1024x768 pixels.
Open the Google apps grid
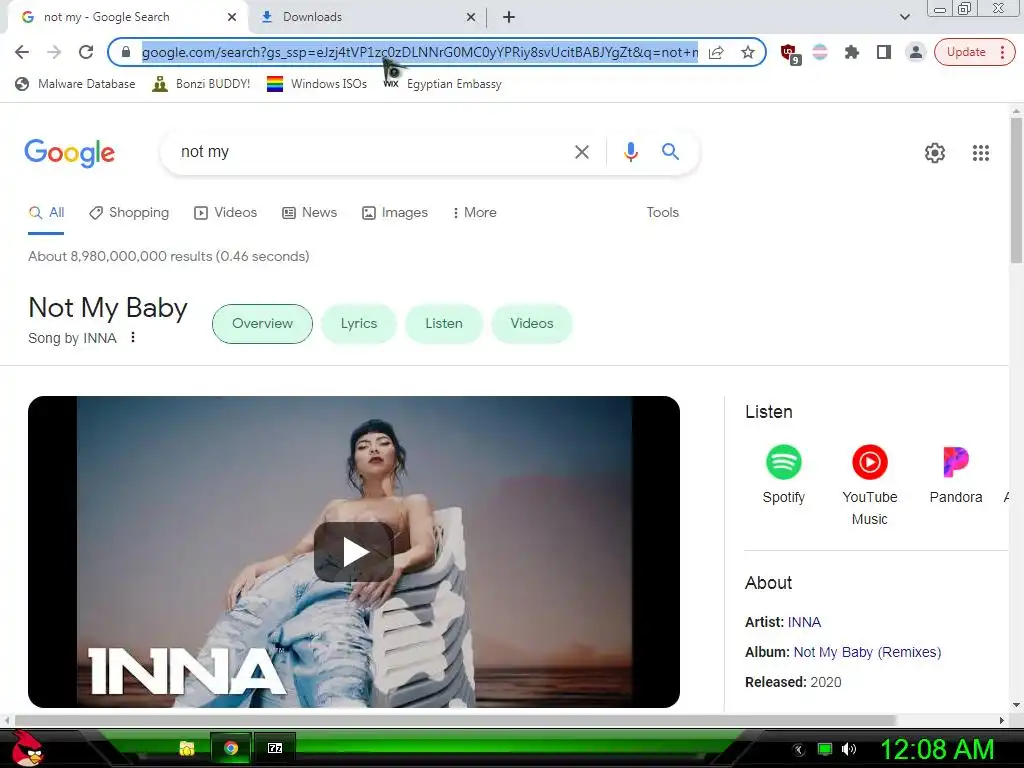[x=980, y=153]
